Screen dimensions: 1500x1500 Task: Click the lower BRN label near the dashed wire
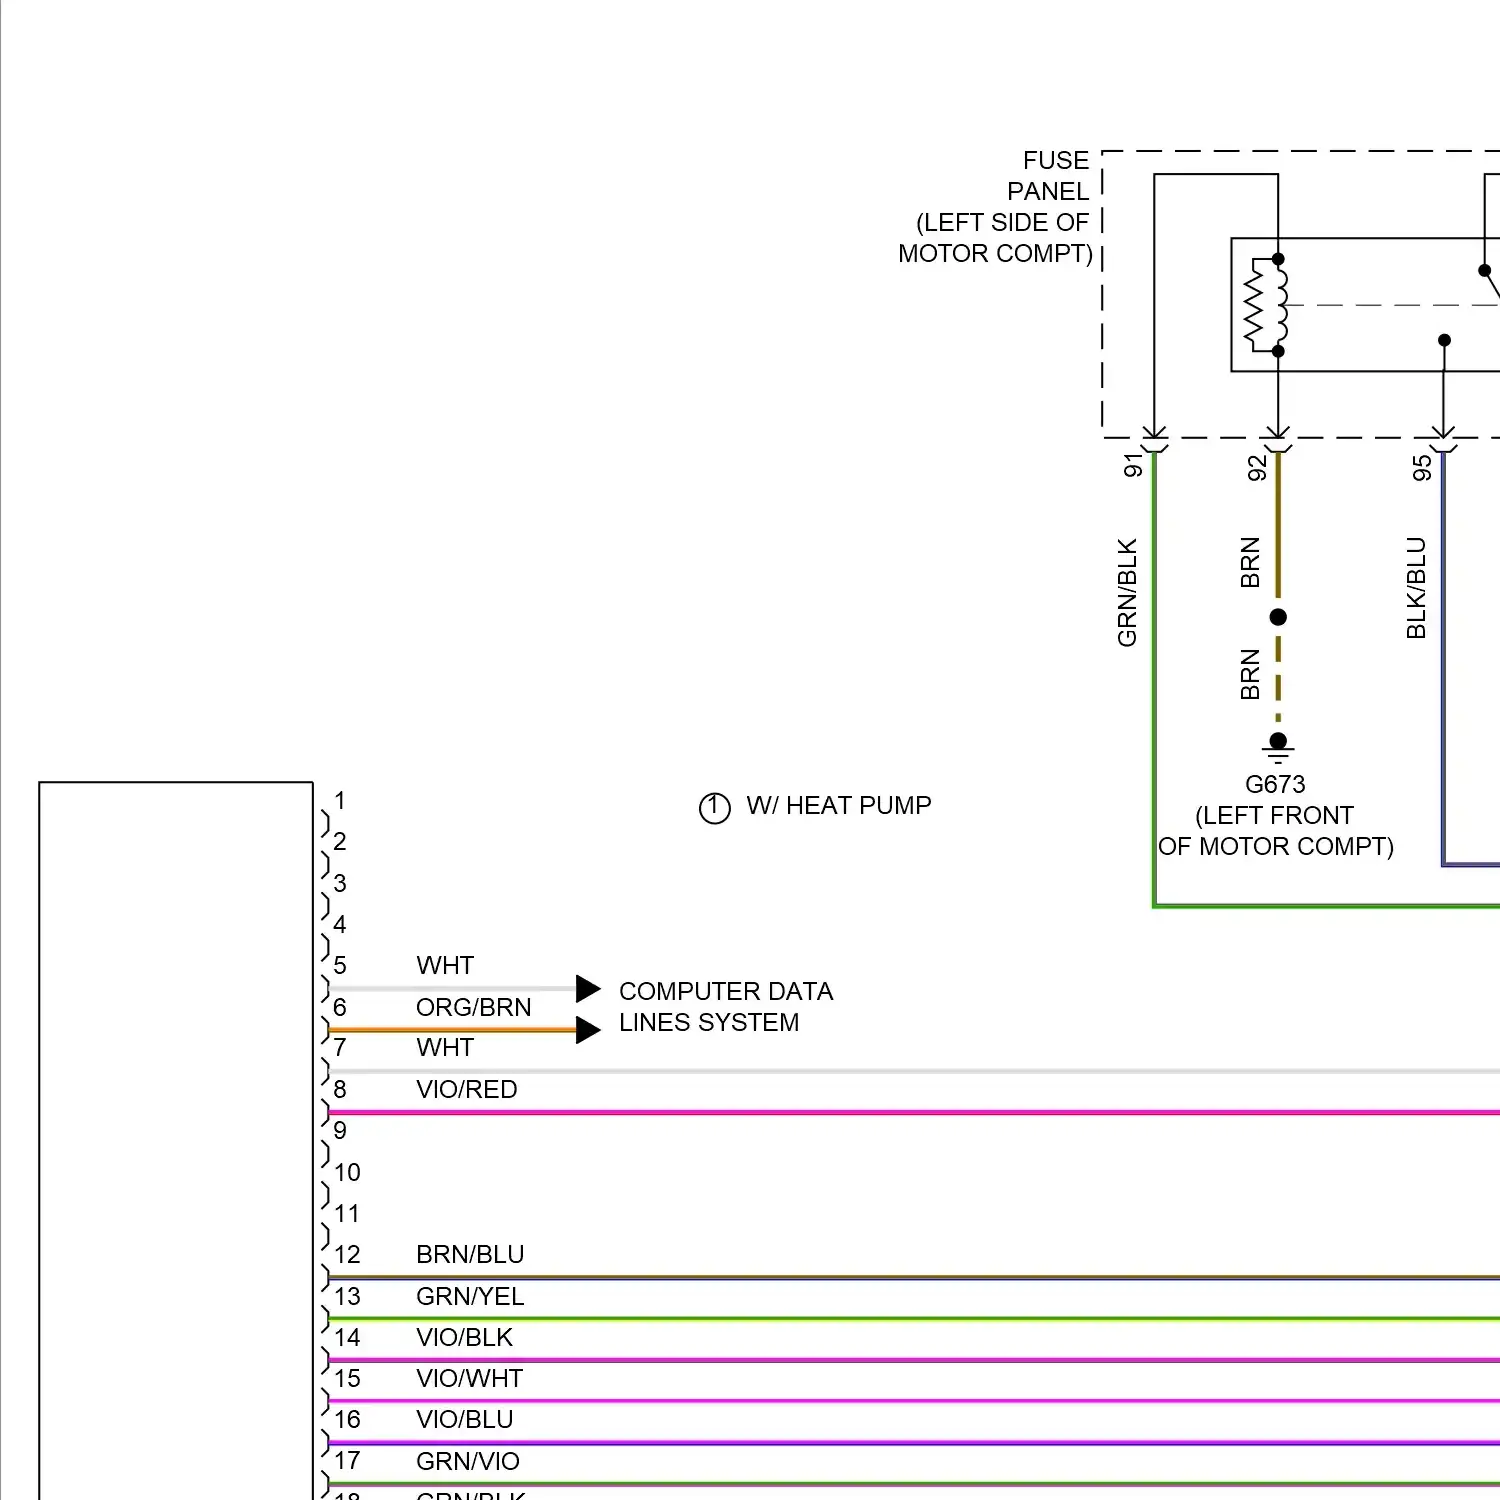pos(1250,675)
